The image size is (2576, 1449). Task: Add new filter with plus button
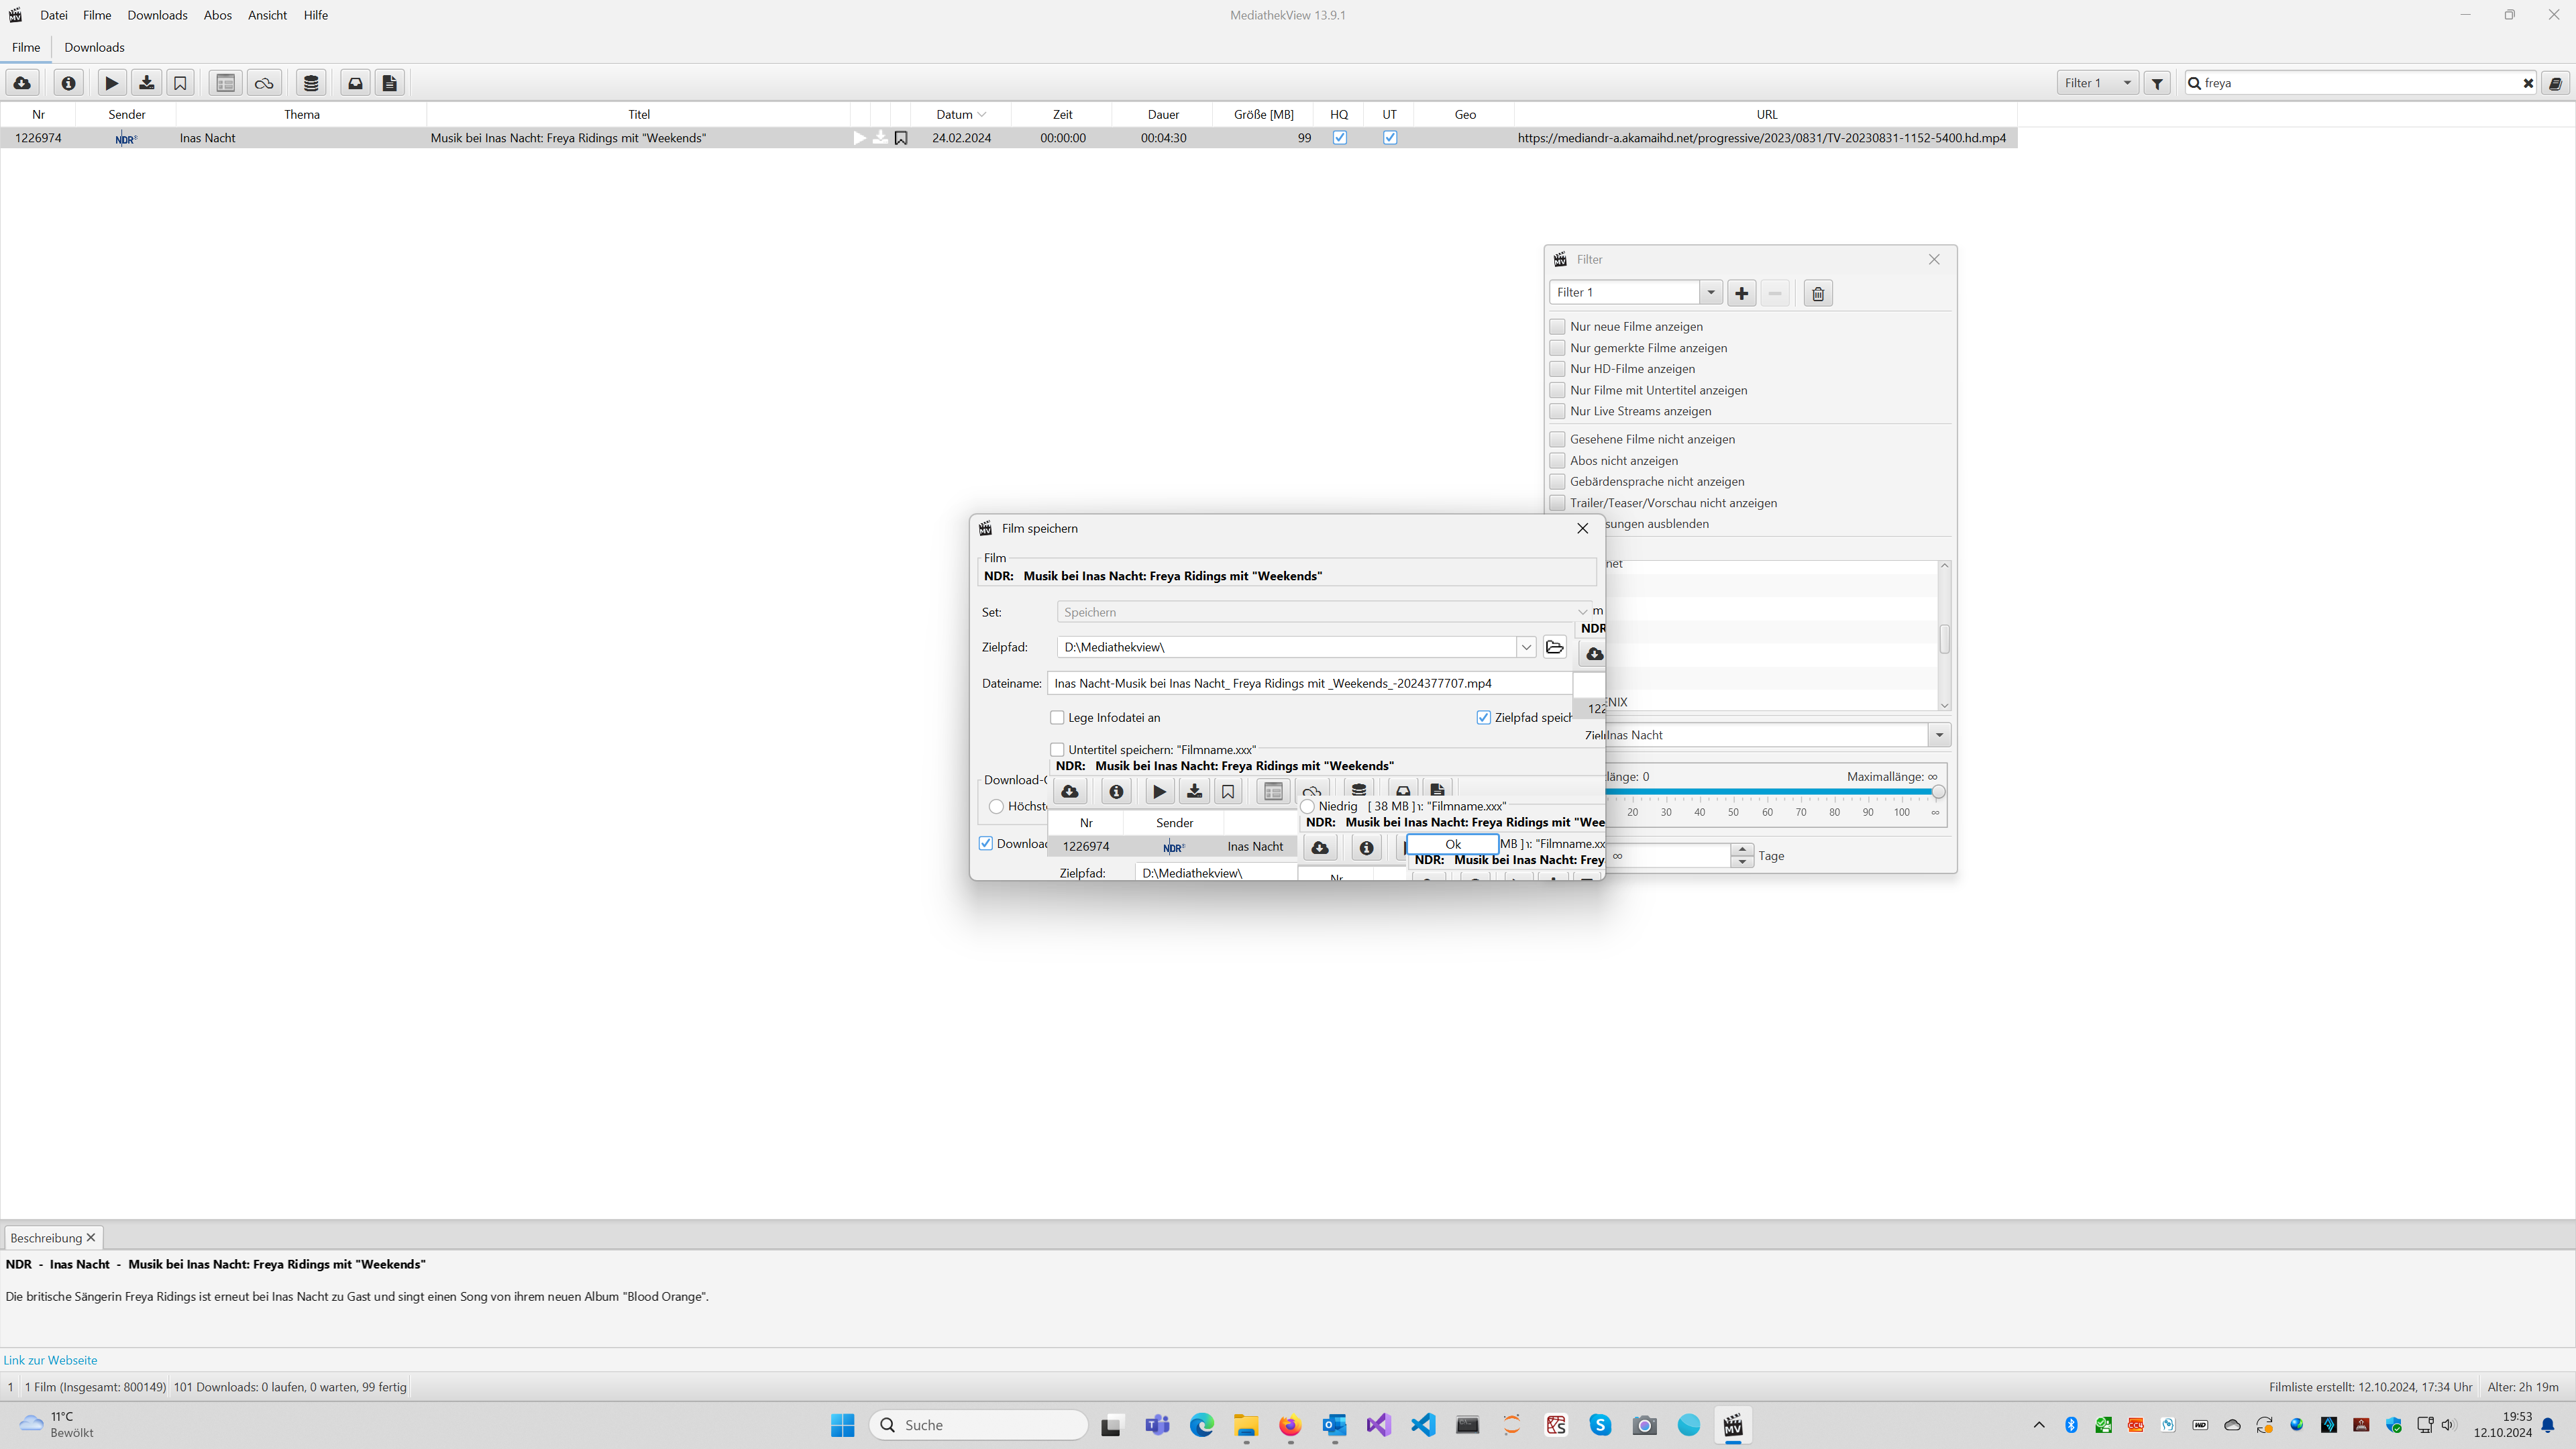pyautogui.click(x=1741, y=293)
